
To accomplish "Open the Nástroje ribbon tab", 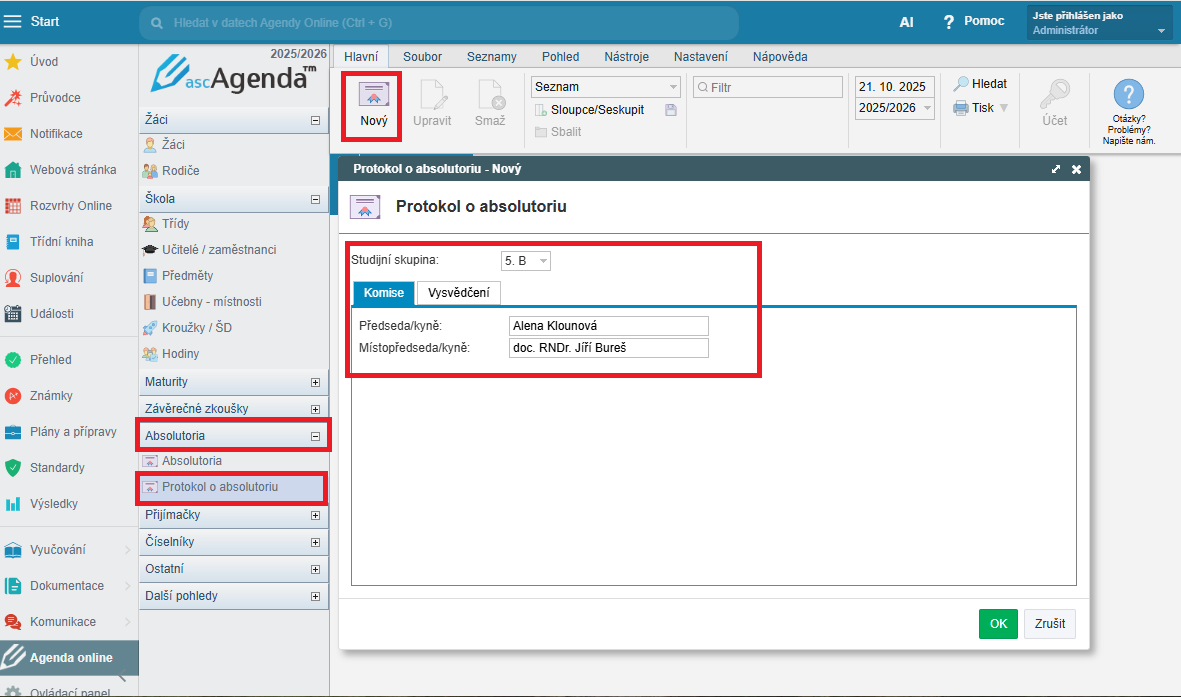I will pos(626,57).
